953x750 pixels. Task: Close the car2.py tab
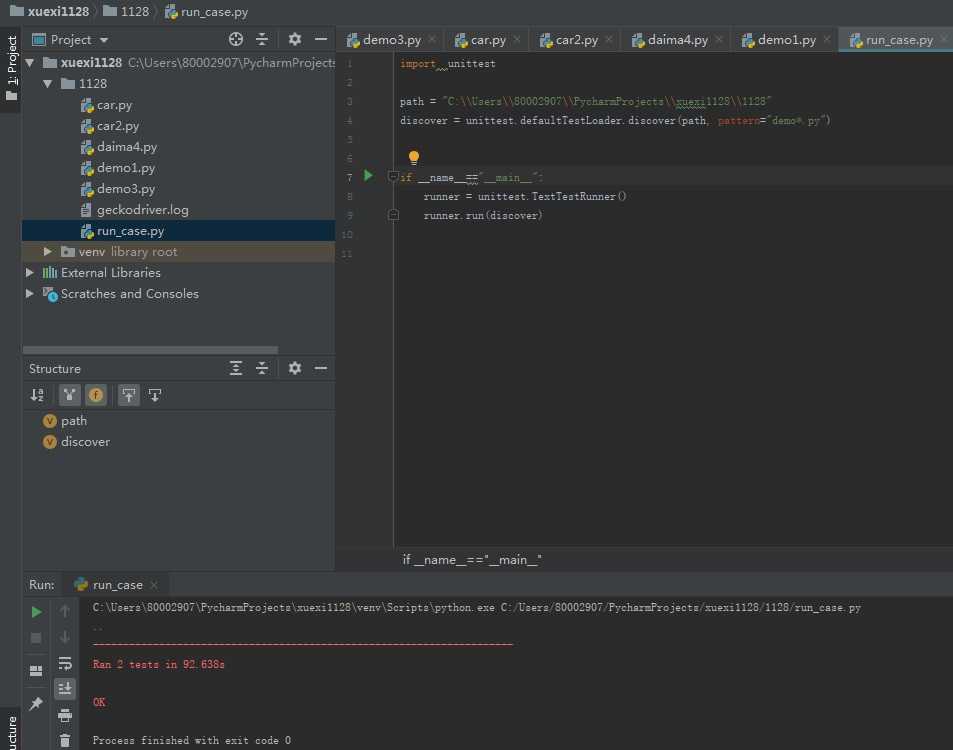tap(609, 40)
